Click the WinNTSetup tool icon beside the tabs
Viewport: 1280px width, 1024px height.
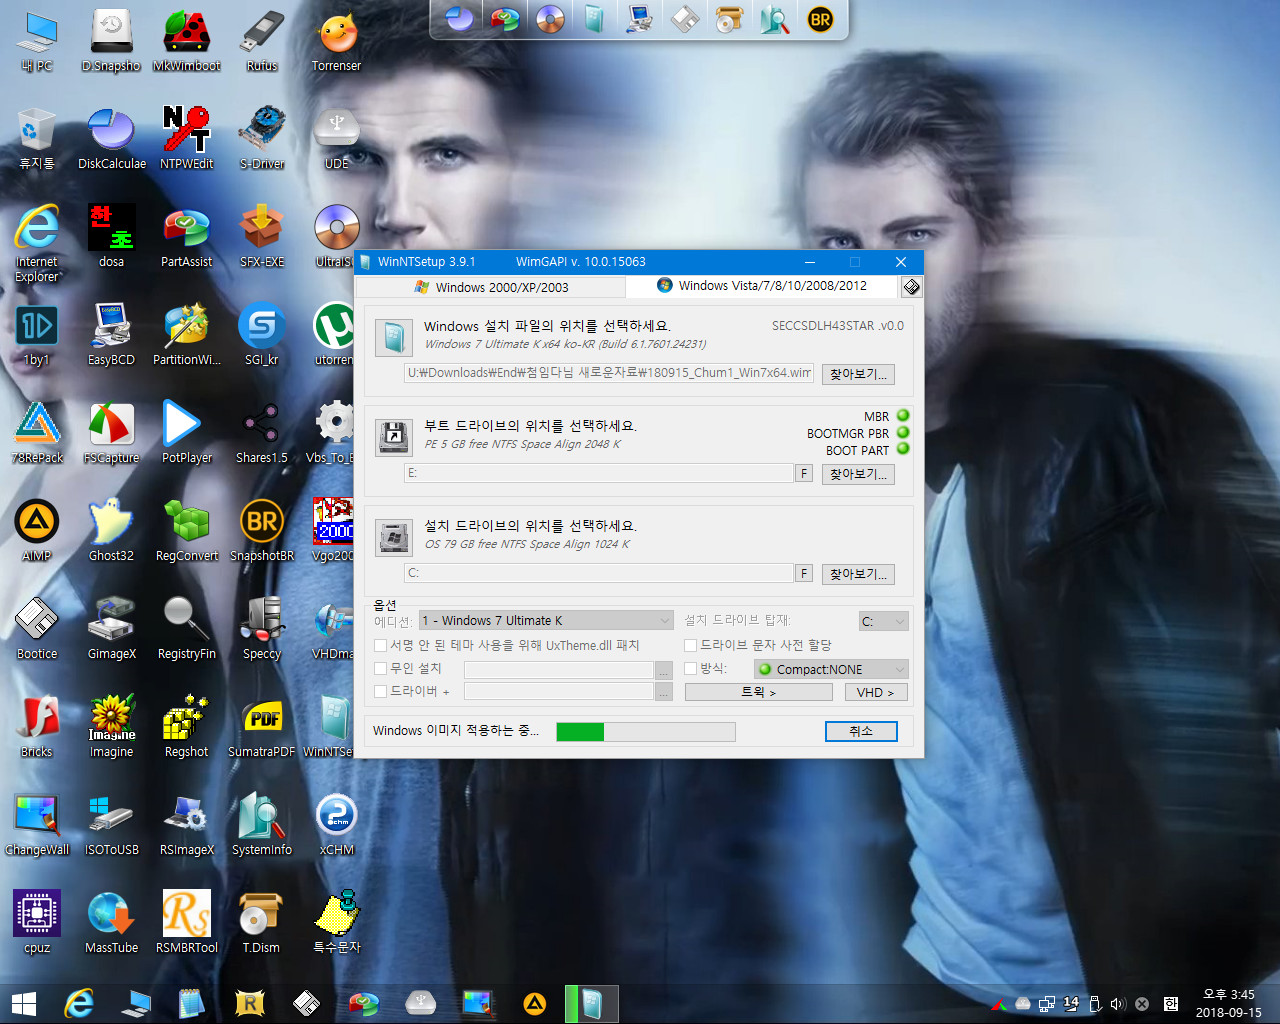[911, 287]
